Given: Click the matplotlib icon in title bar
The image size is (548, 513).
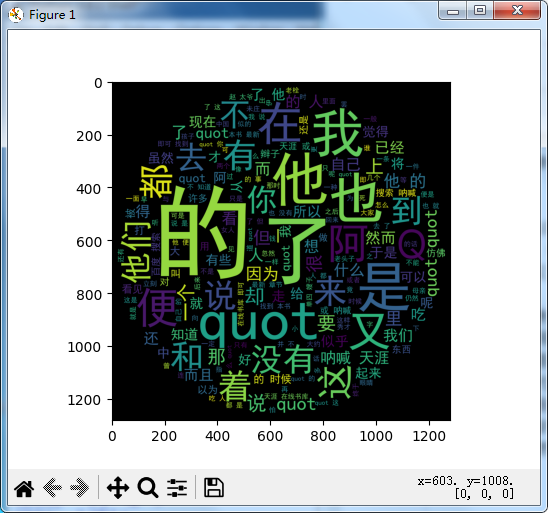Looking at the screenshot, I should (16, 15).
